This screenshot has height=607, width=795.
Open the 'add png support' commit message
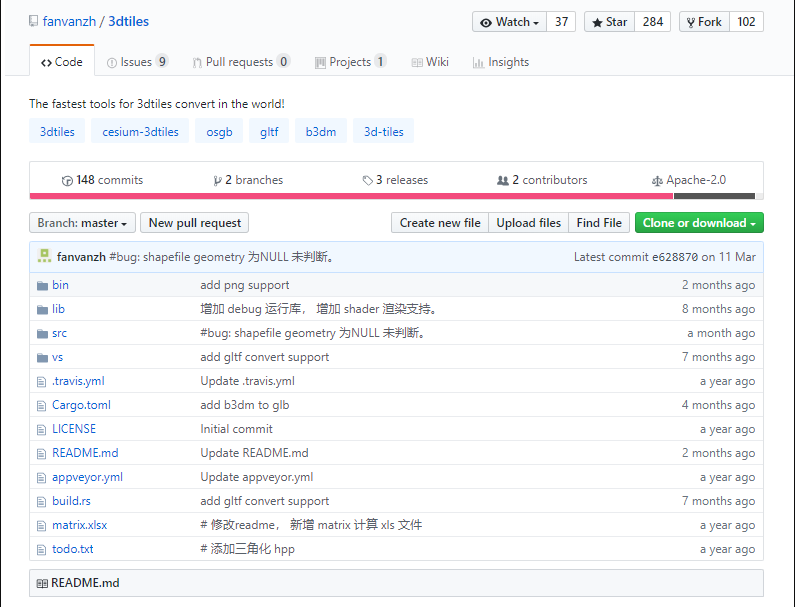244,285
